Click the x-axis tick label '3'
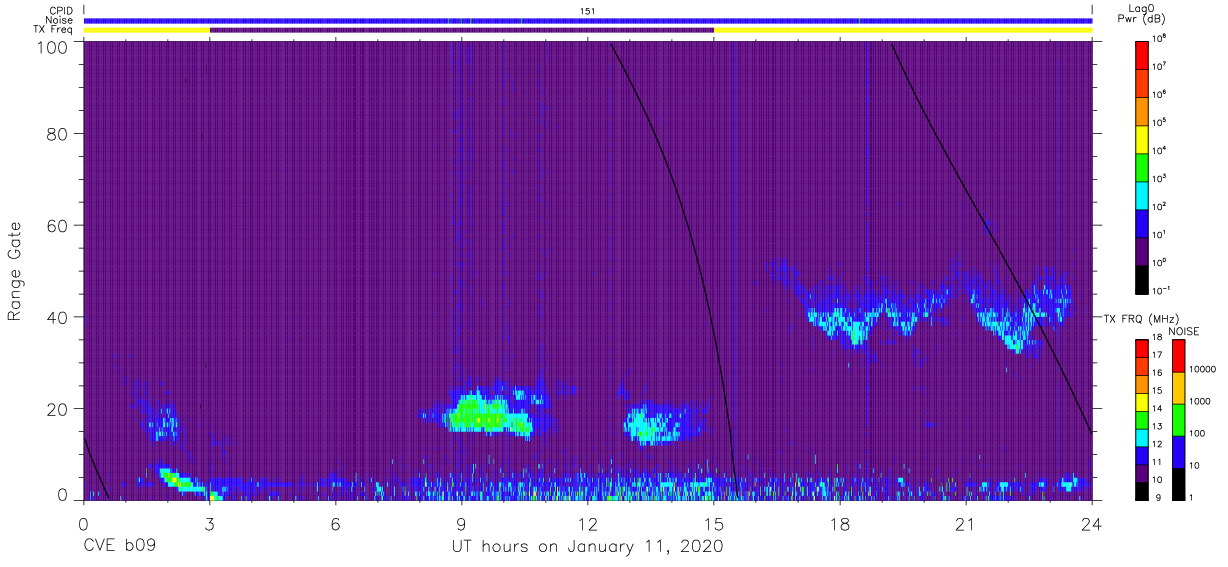Screen dimensions: 1228x567 [209, 524]
